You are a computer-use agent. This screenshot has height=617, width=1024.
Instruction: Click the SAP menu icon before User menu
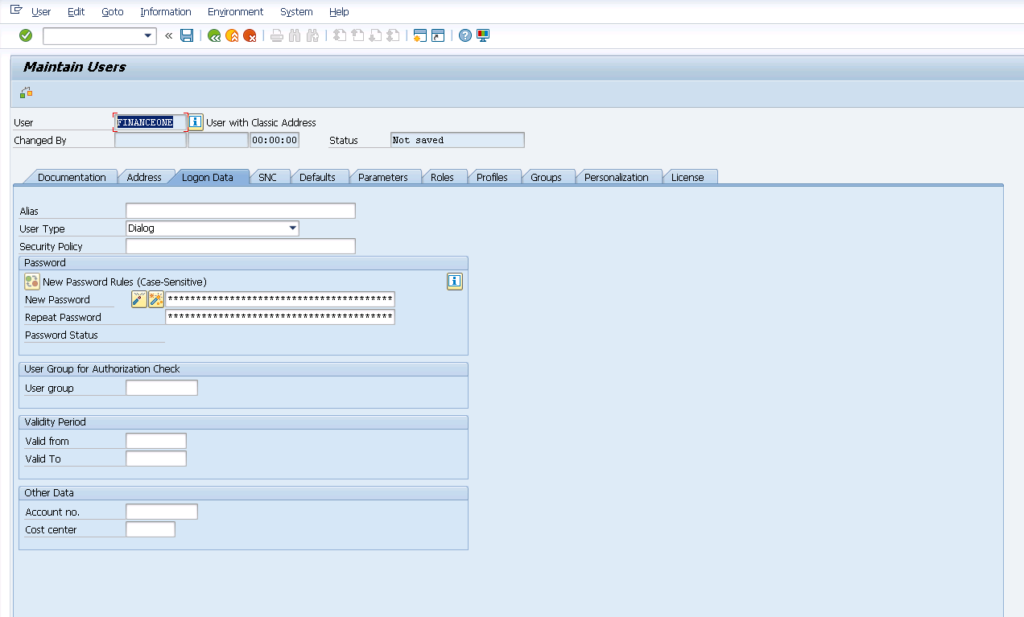tap(16, 10)
